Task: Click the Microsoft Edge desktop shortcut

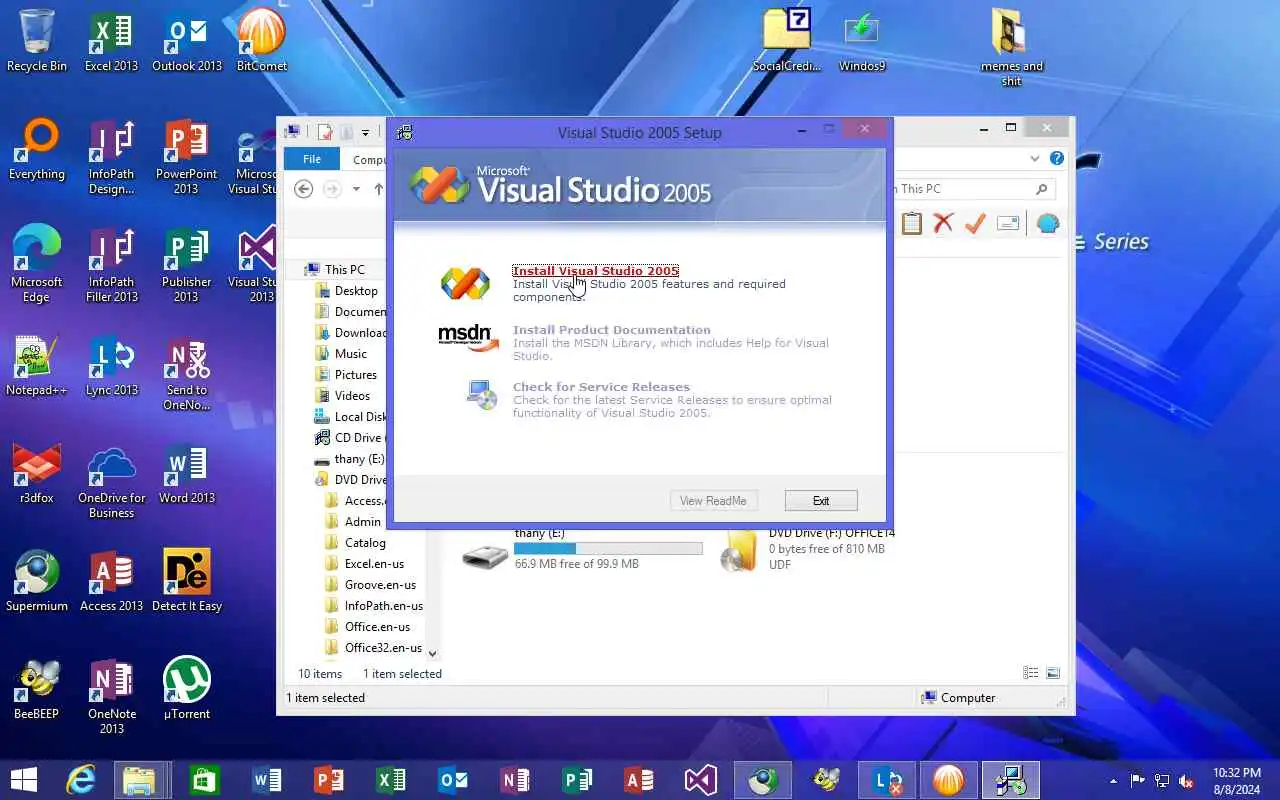Action: pyautogui.click(x=37, y=265)
